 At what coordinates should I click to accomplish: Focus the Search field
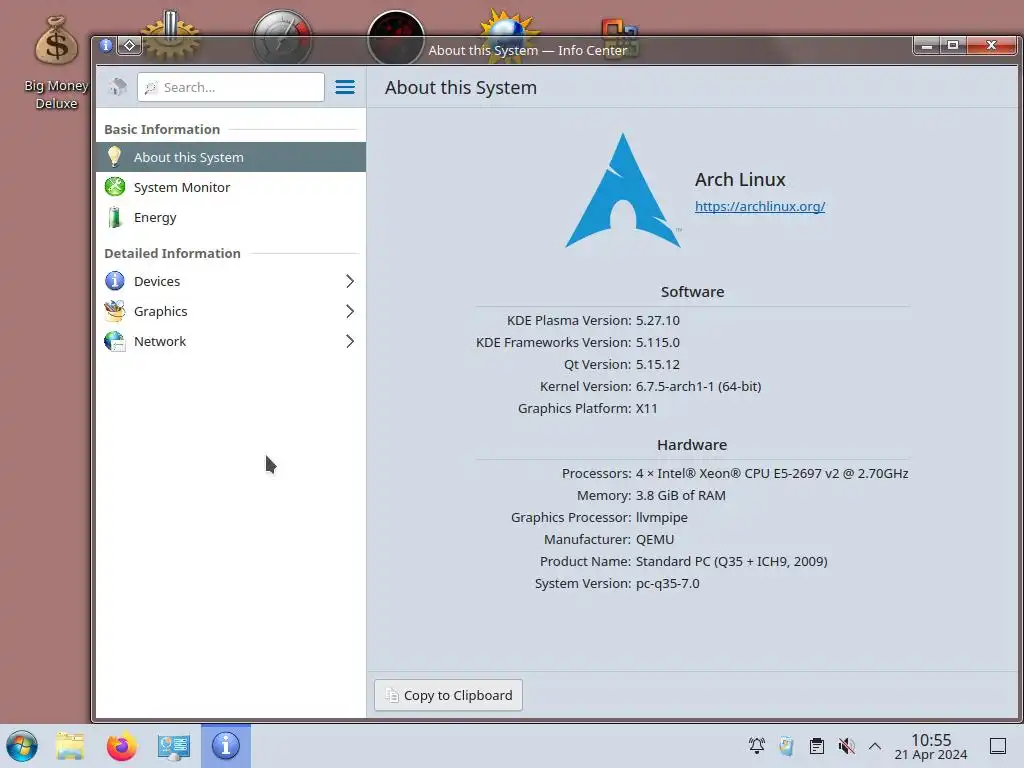tap(231, 87)
